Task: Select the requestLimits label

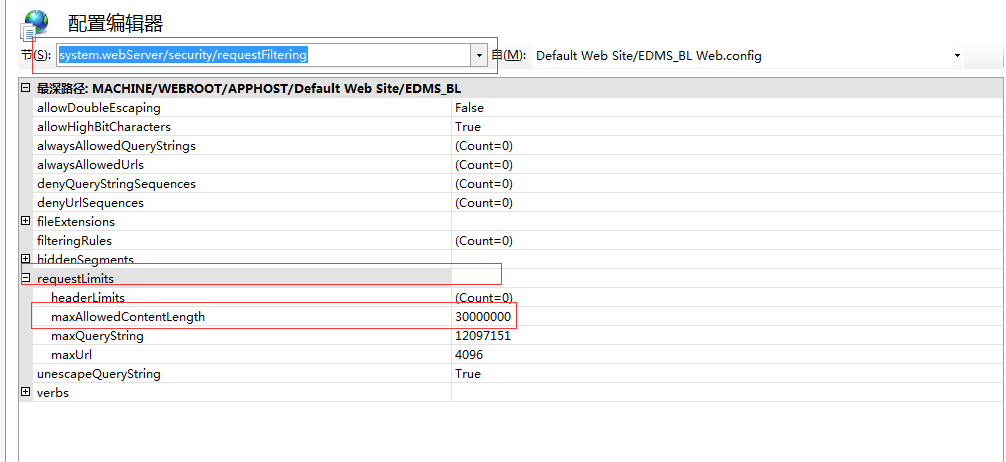Action: 75,278
